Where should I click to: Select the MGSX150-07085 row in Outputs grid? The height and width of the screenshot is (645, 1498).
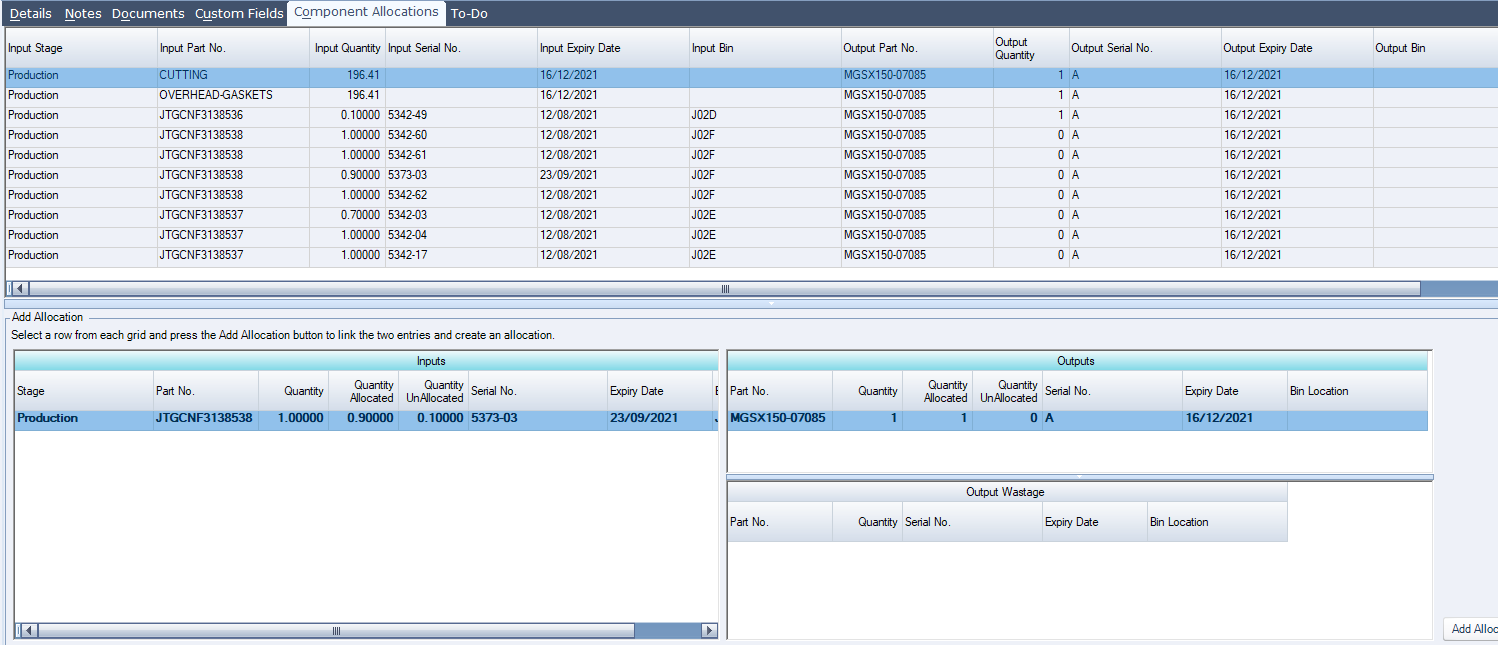[778, 418]
